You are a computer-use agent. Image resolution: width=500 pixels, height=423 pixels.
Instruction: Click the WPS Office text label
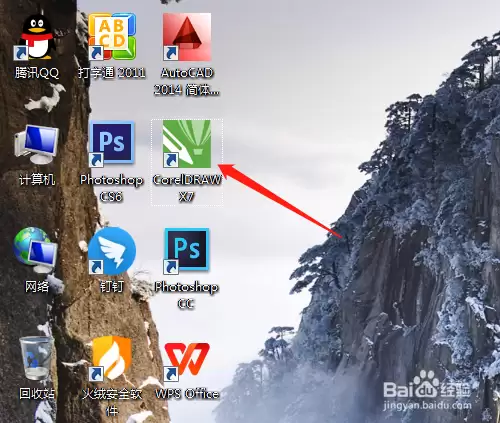187,394
